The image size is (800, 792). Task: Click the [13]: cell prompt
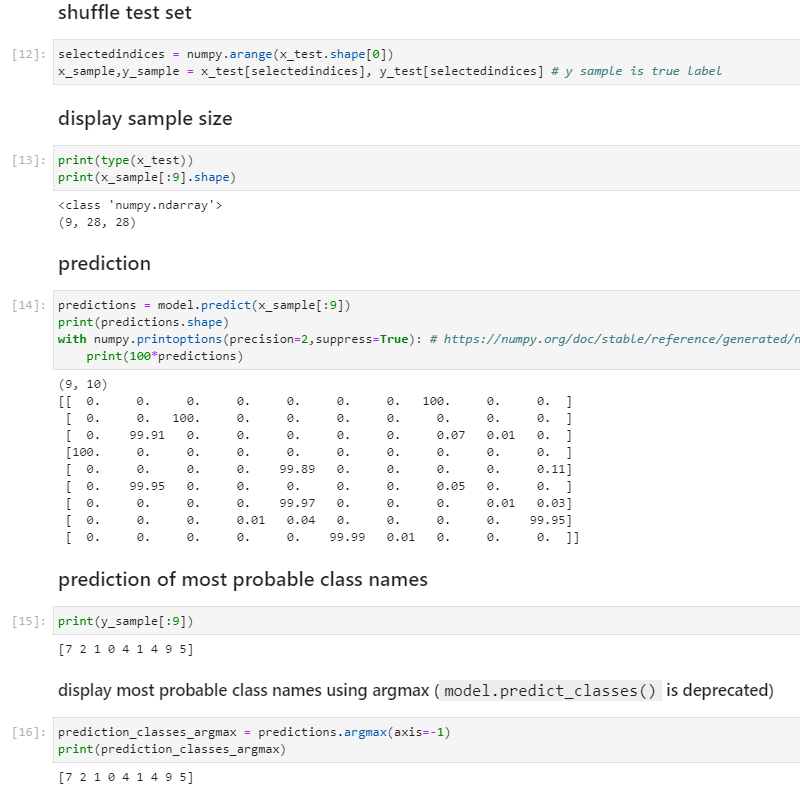tap(29, 160)
